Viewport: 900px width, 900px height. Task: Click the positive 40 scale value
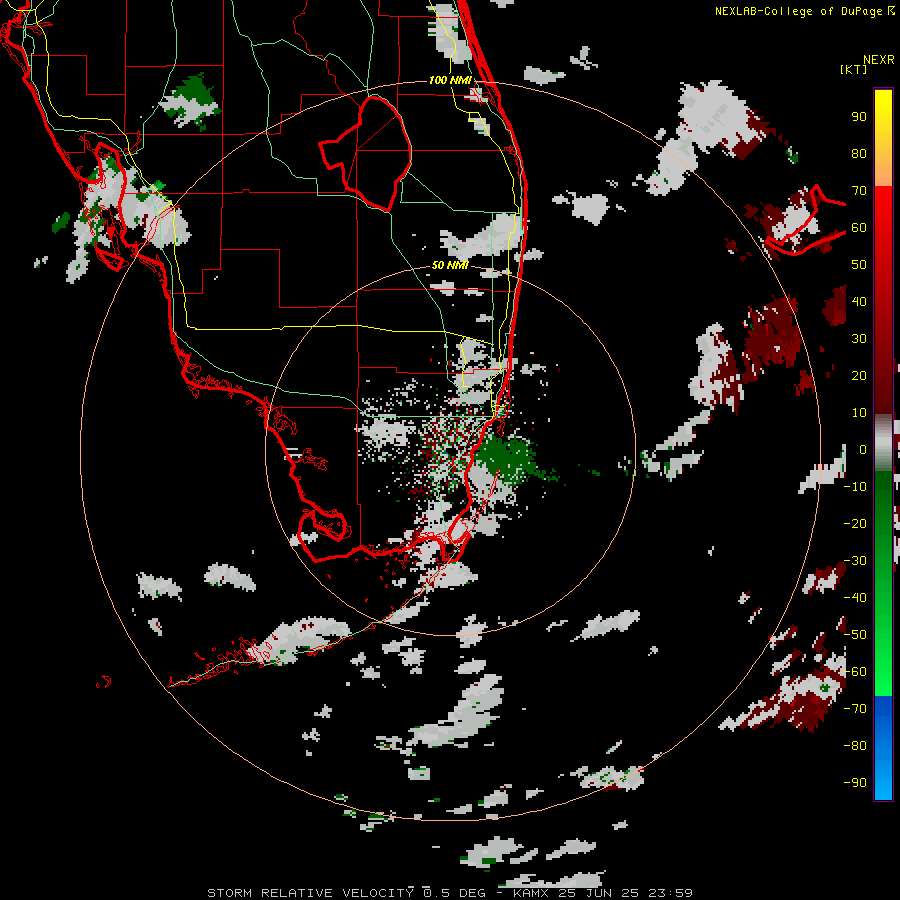pyautogui.click(x=859, y=302)
